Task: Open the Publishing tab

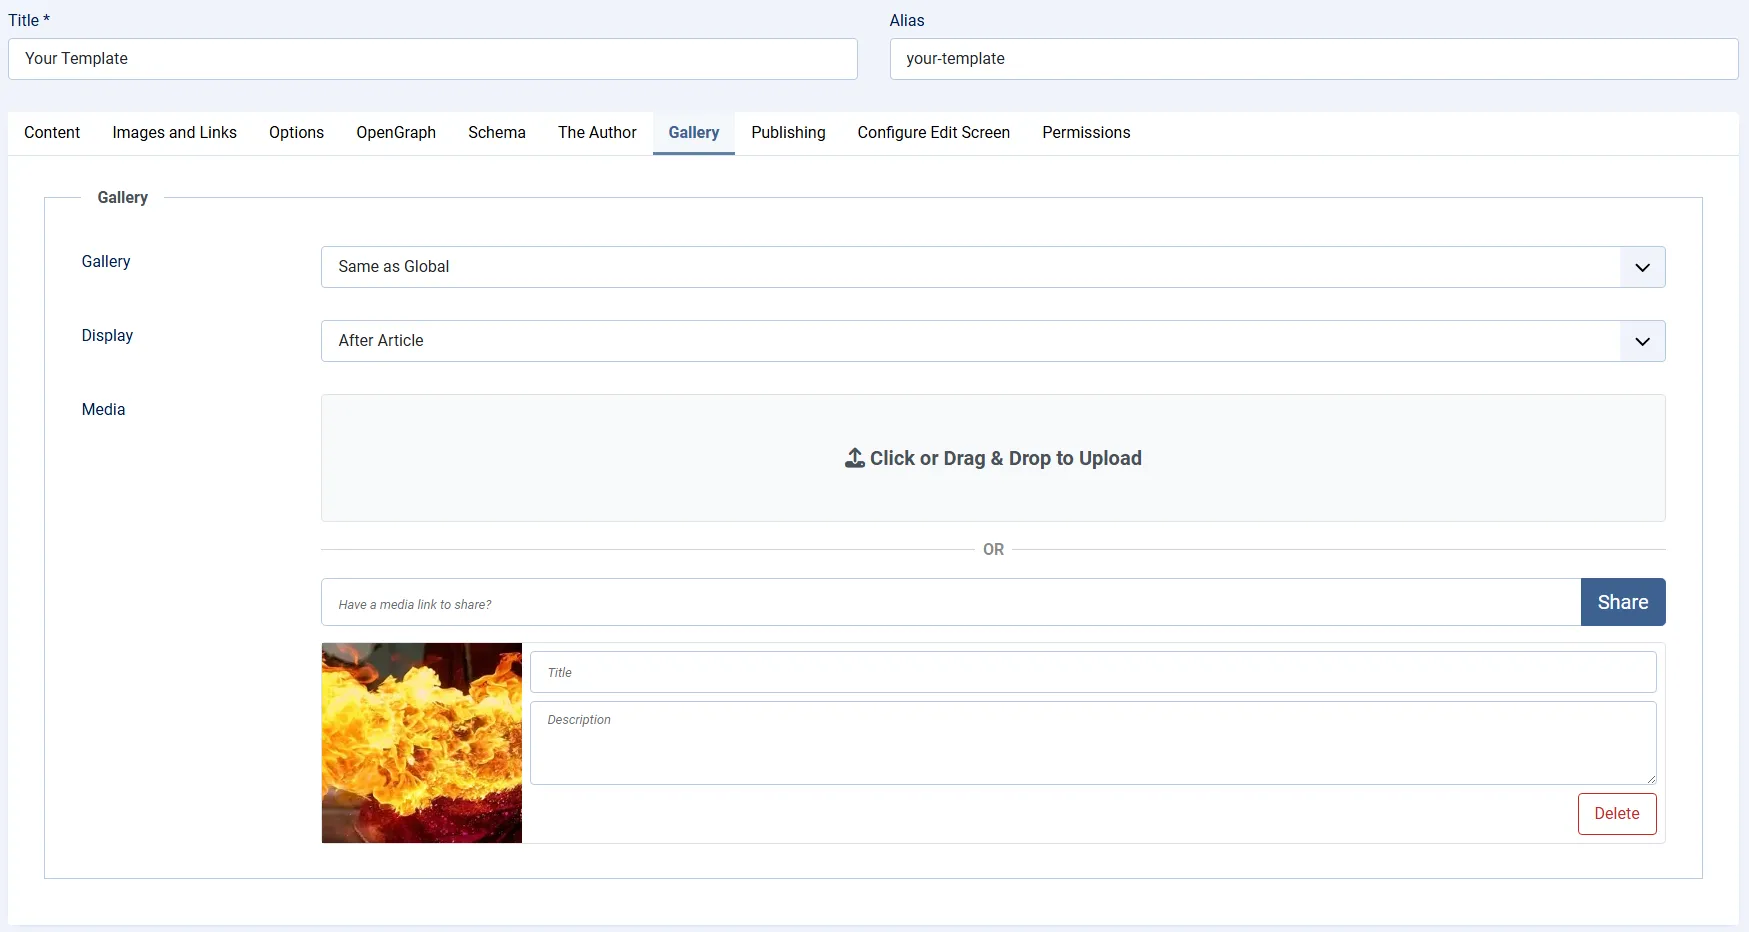Action: (788, 133)
